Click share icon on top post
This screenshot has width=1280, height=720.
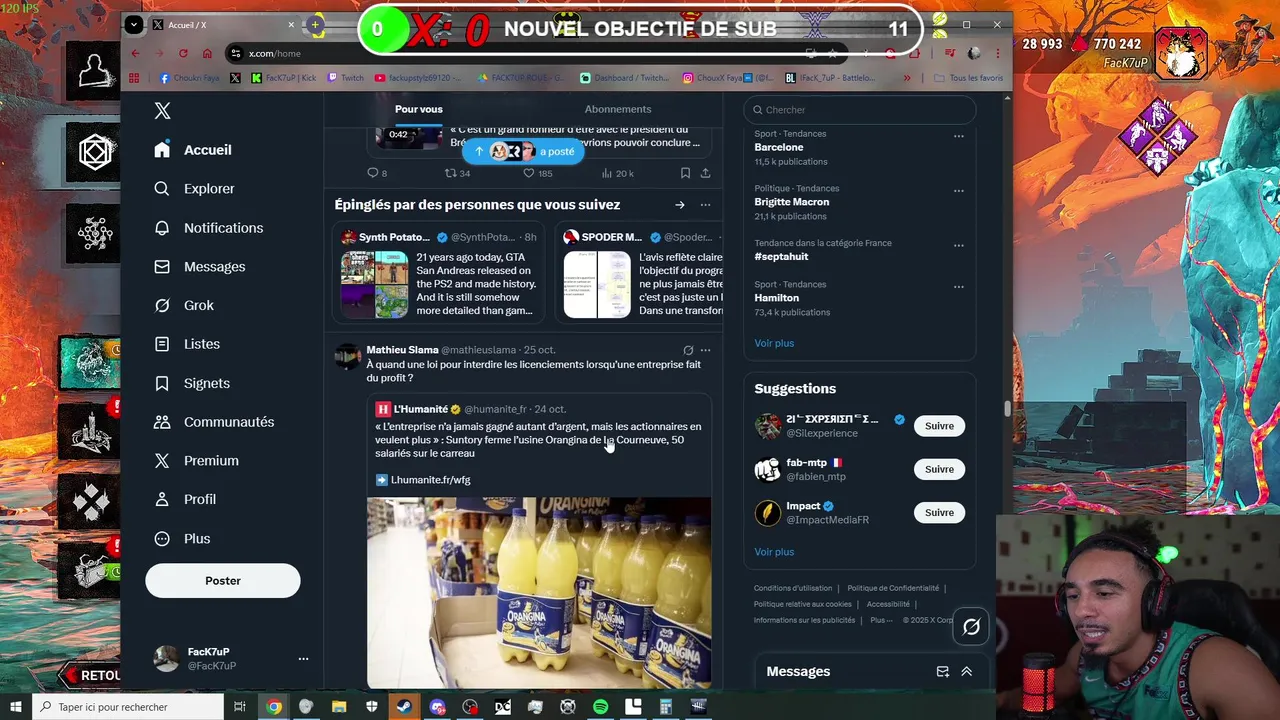(x=705, y=173)
